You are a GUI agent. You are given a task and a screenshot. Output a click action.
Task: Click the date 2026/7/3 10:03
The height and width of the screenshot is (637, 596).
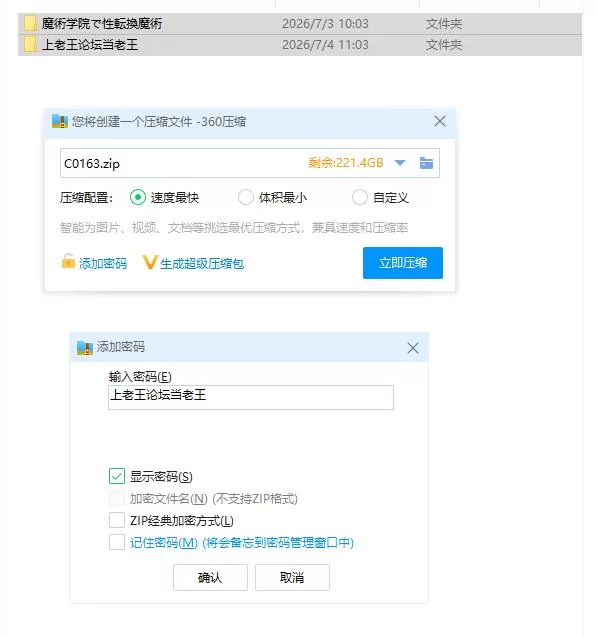coord(325,24)
